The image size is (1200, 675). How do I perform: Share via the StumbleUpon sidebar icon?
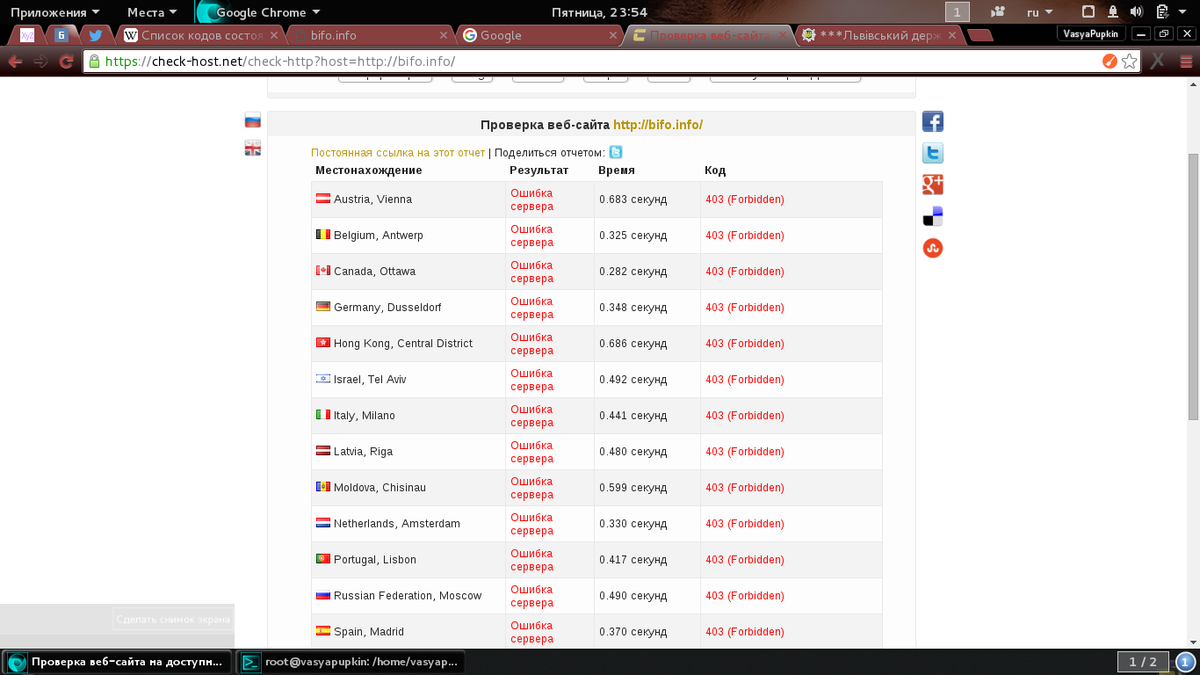(932, 247)
